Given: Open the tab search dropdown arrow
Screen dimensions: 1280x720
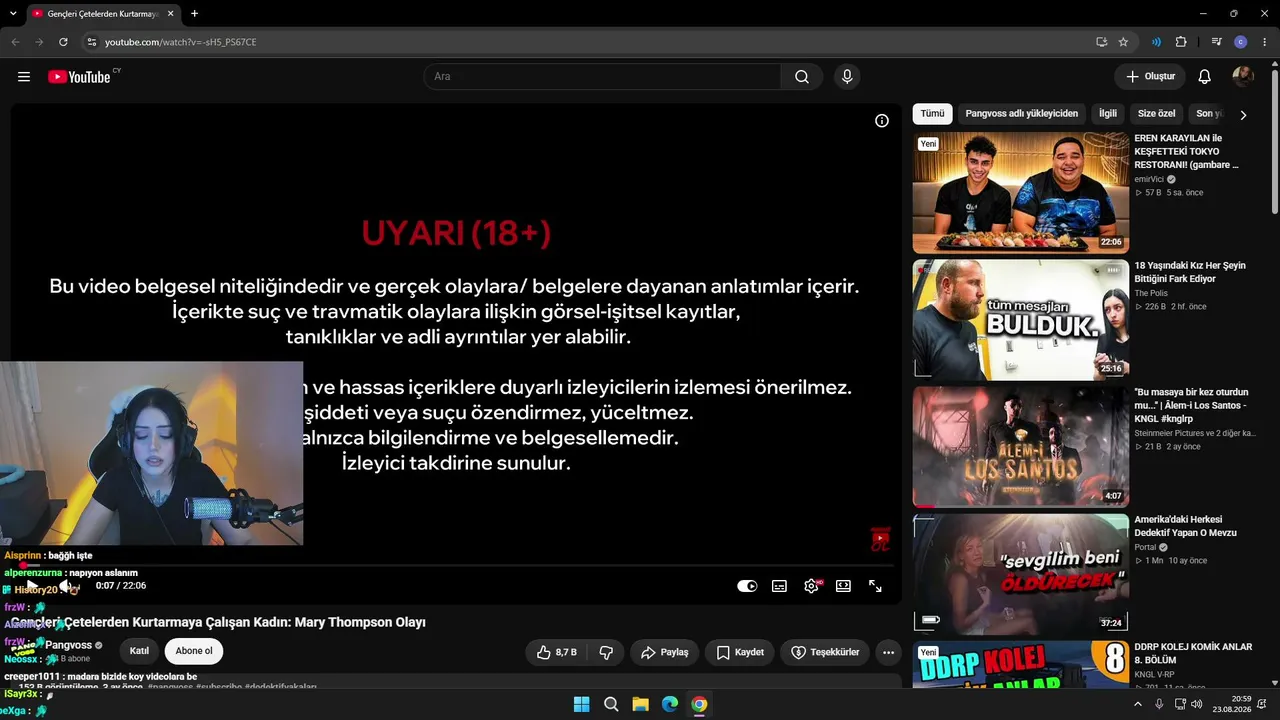Looking at the screenshot, I should pyautogui.click(x=13, y=14).
